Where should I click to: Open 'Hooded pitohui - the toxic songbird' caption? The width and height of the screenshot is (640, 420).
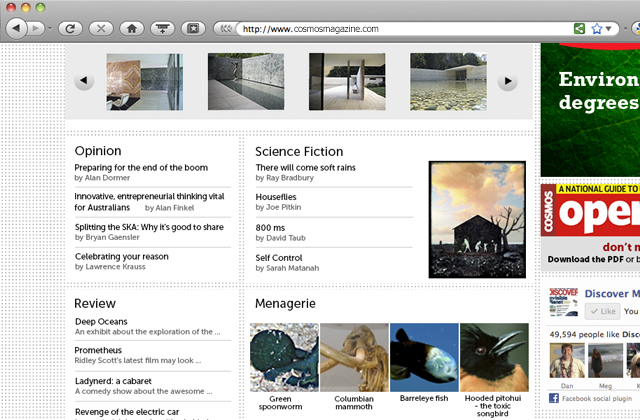pyautogui.click(x=493, y=406)
